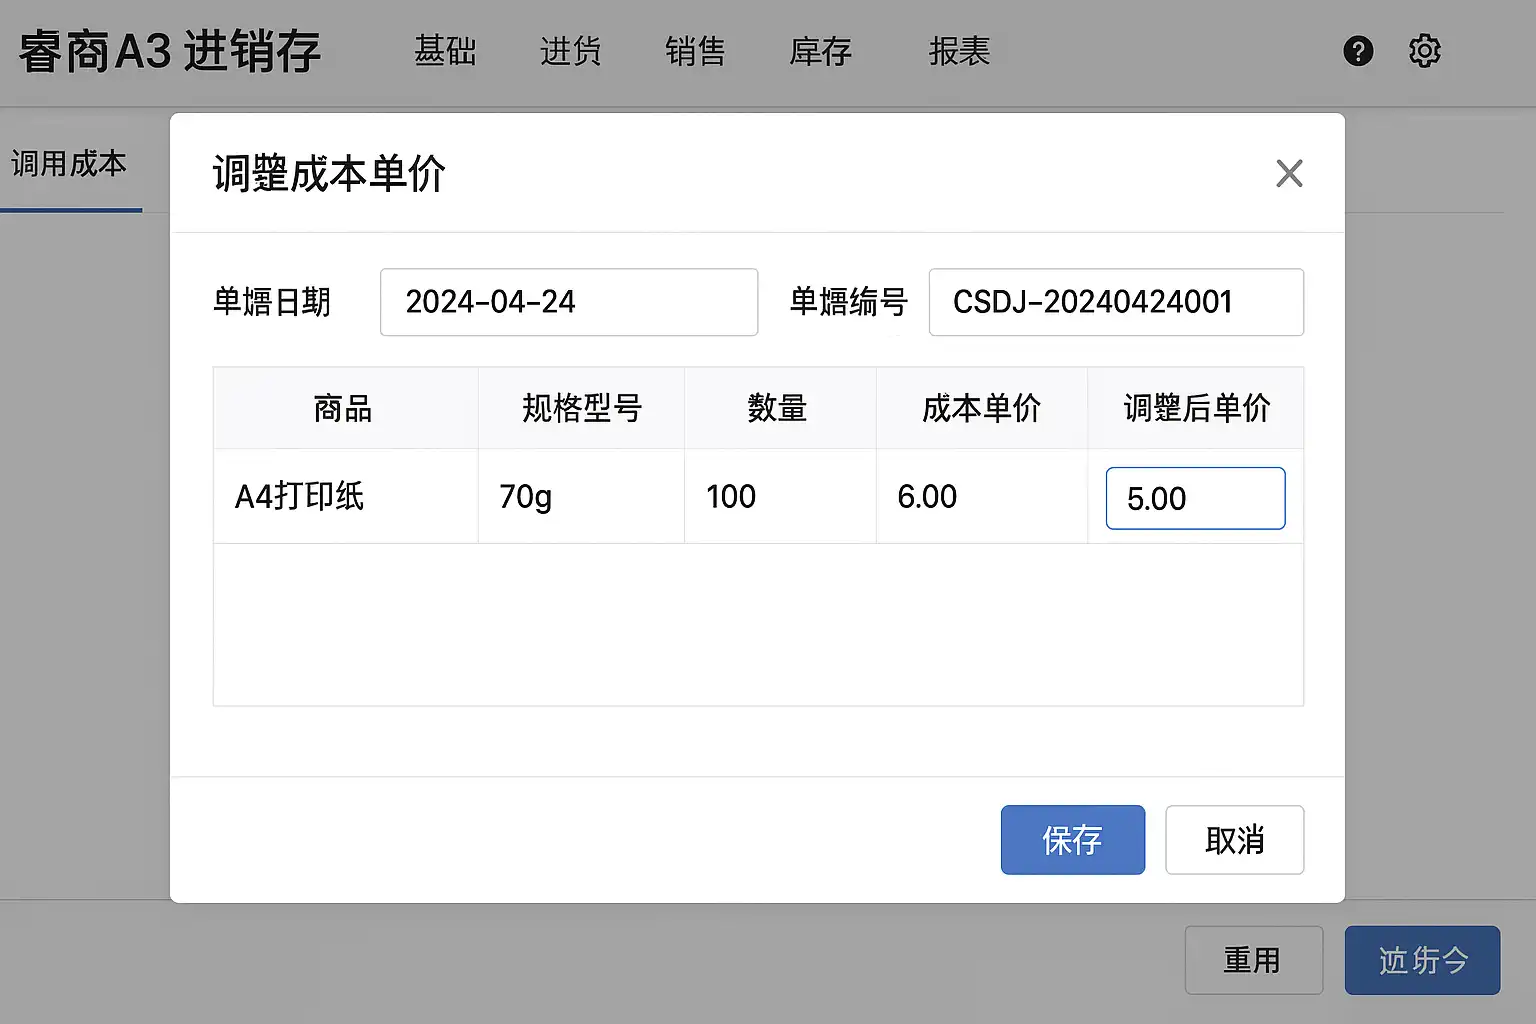Open the 库存 menu

[820, 51]
